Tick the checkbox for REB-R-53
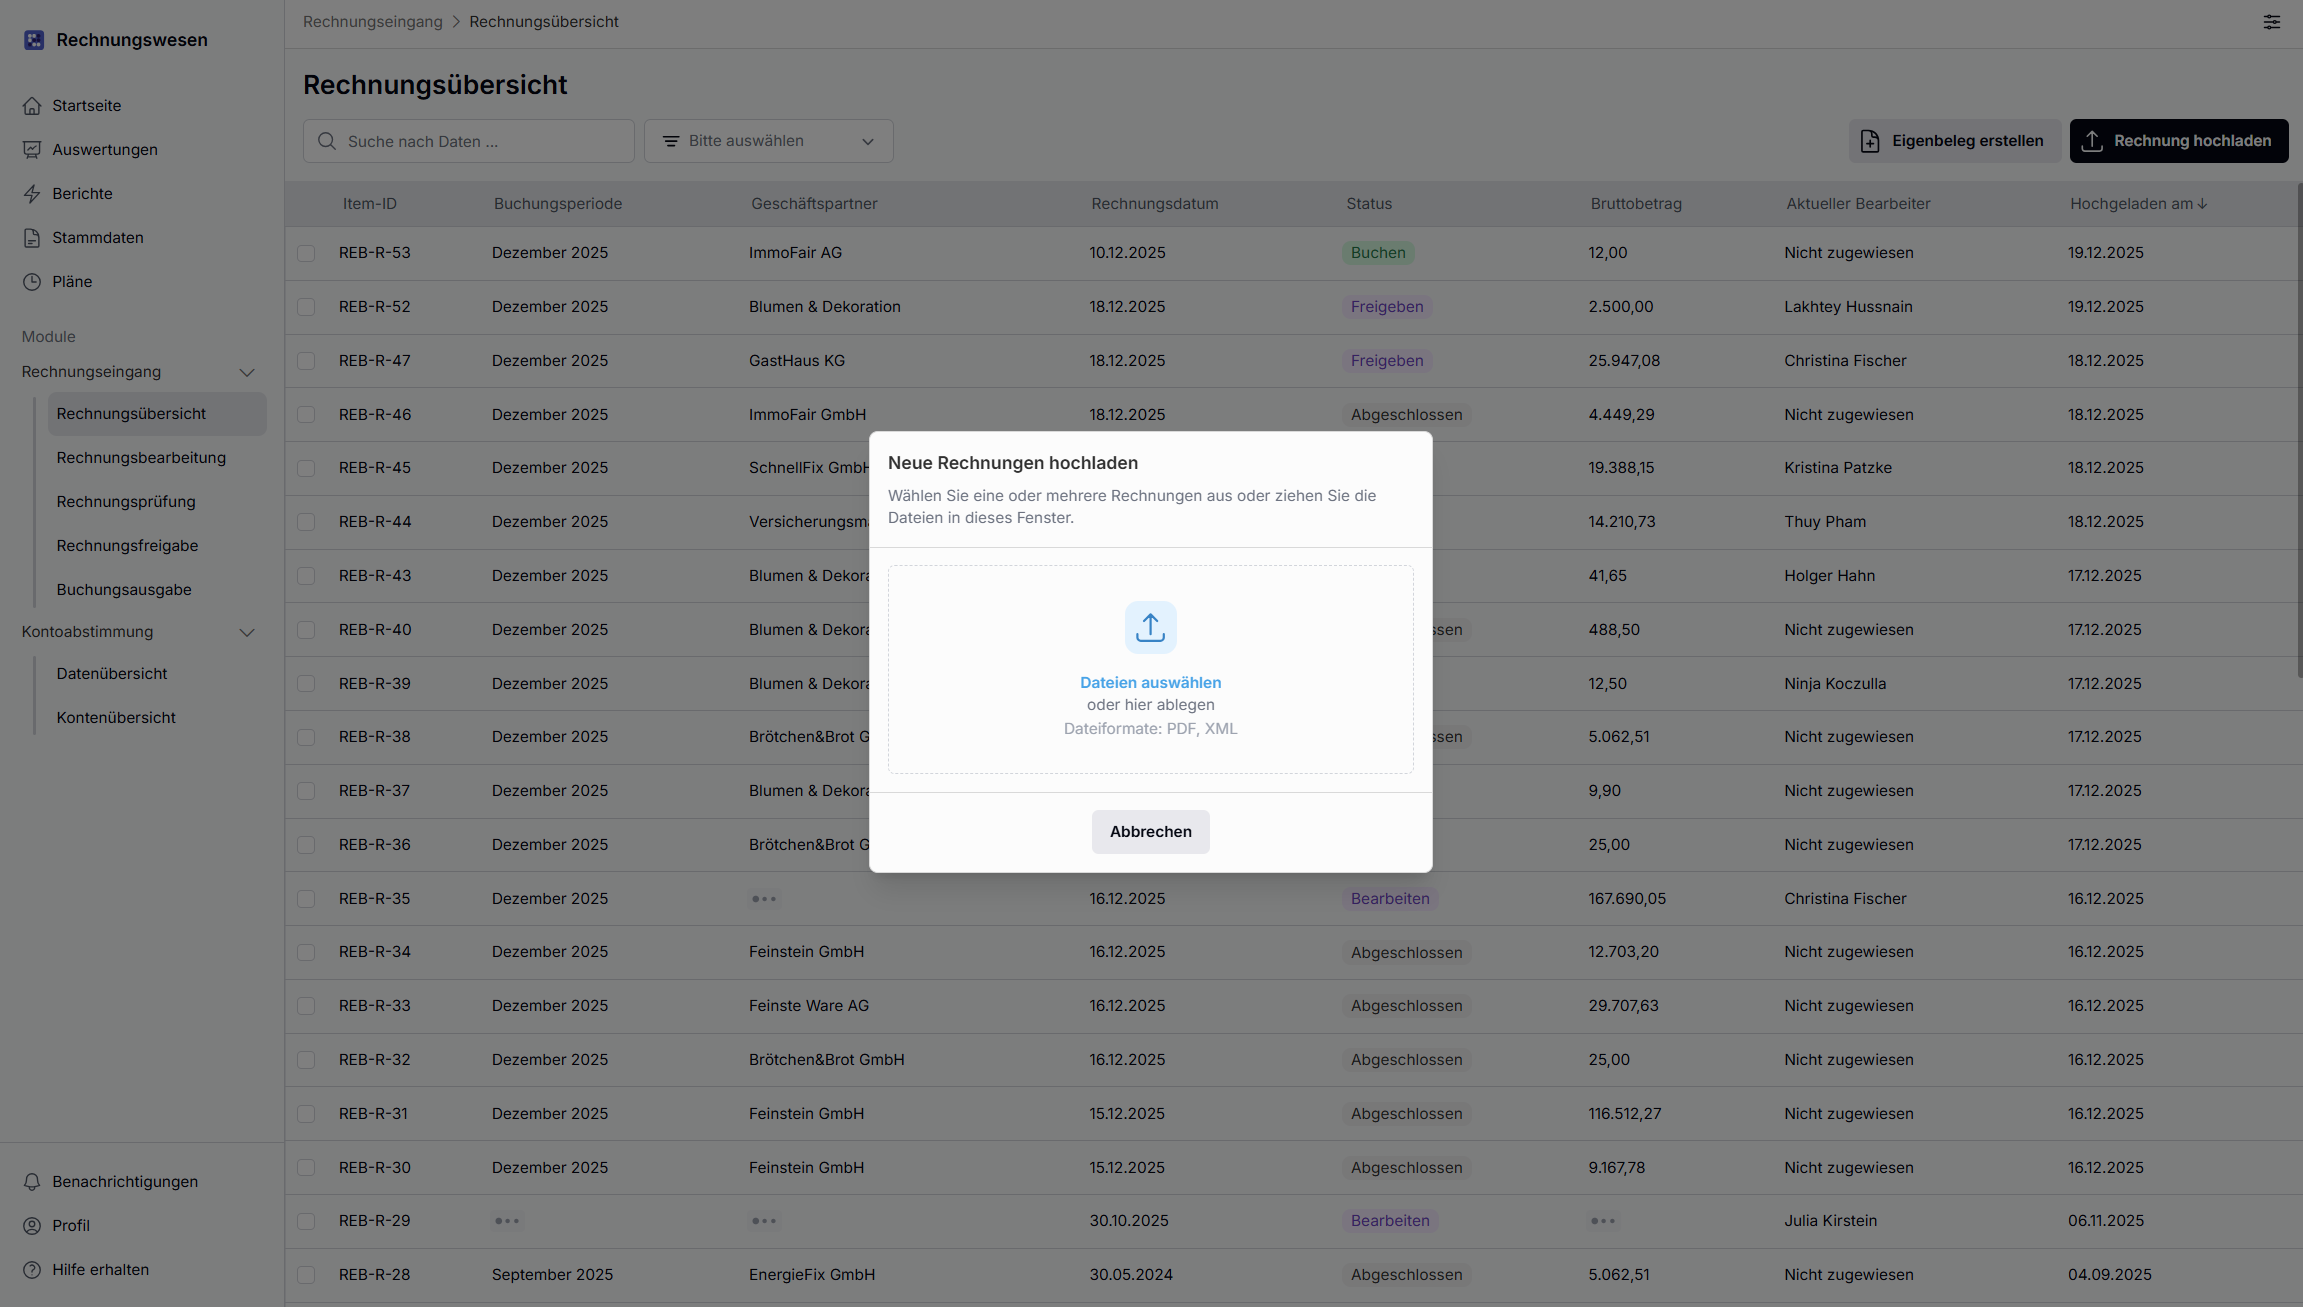Viewport: 2303px width, 1307px height. 306,254
